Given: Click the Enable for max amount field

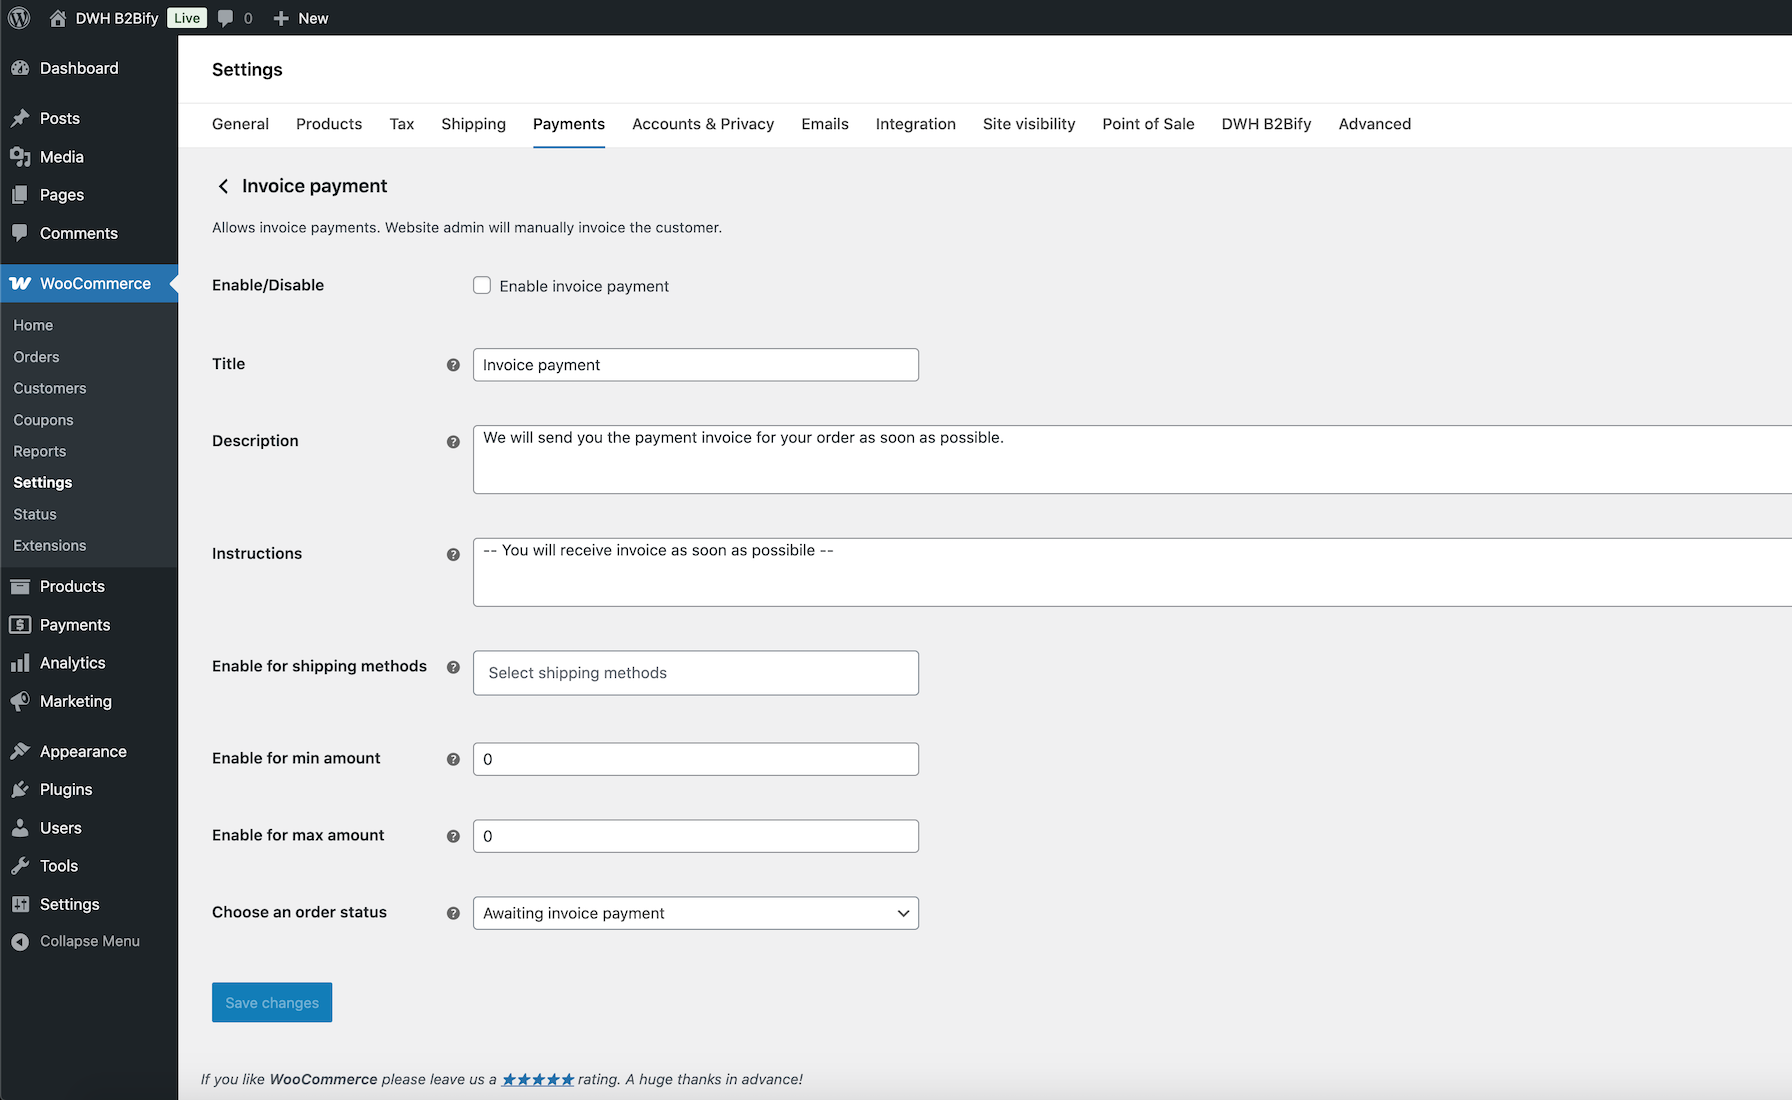Looking at the screenshot, I should (696, 836).
